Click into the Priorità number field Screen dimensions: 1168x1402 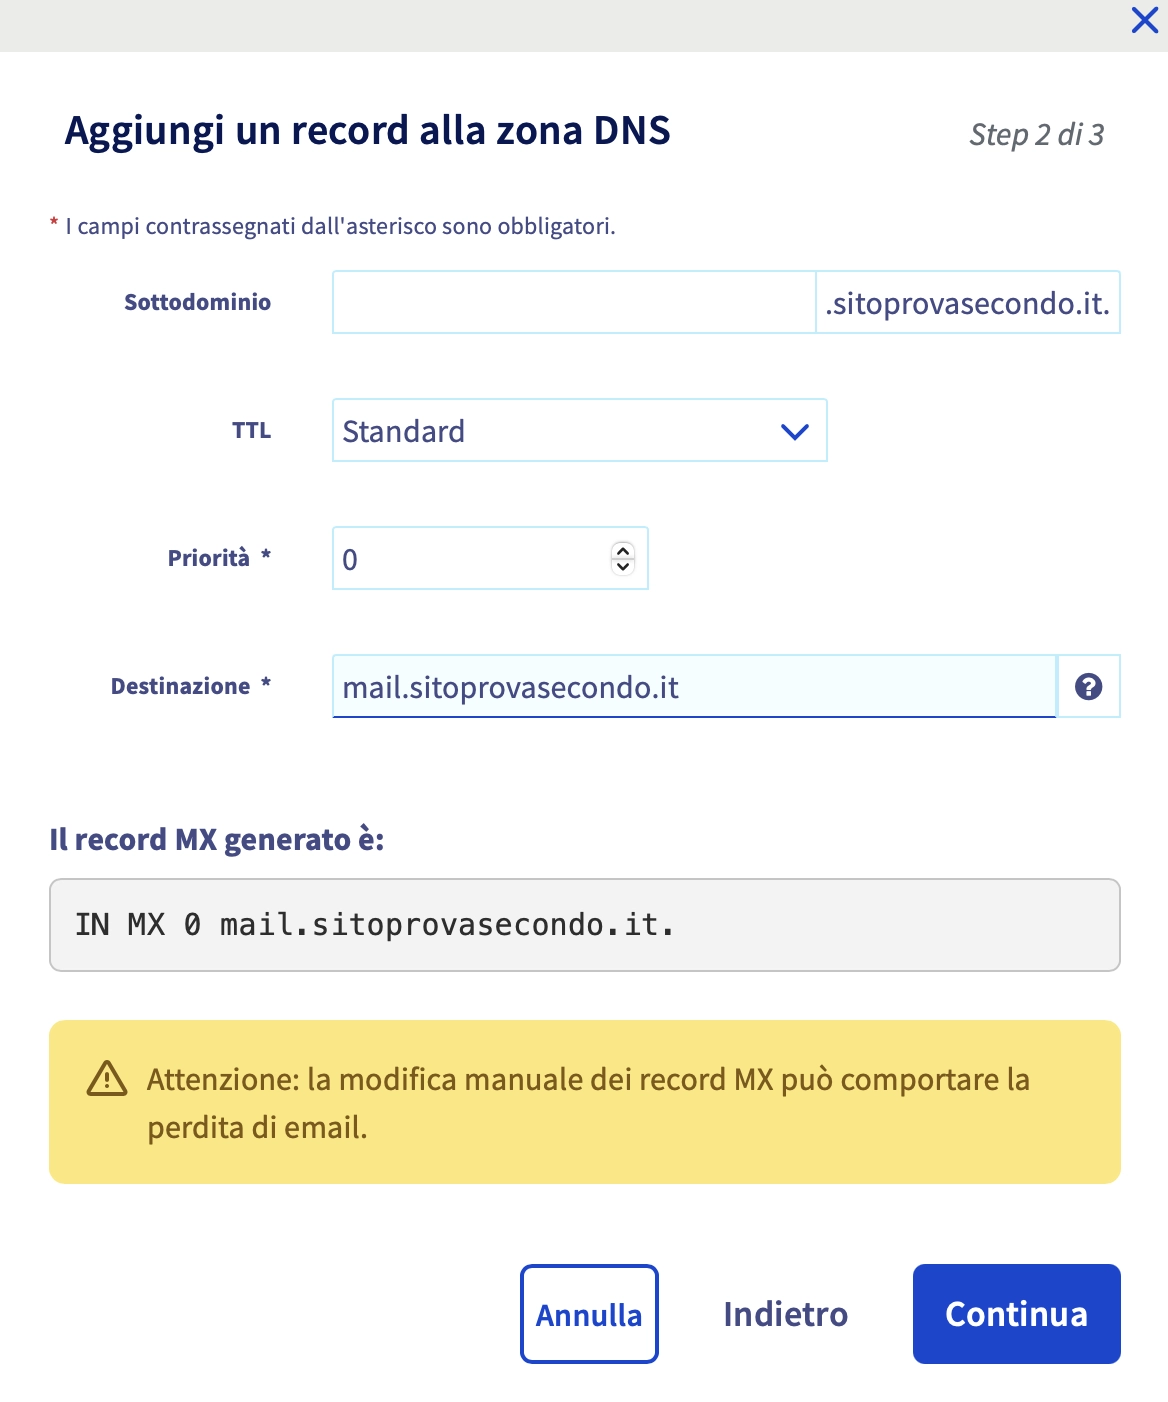[x=470, y=558]
